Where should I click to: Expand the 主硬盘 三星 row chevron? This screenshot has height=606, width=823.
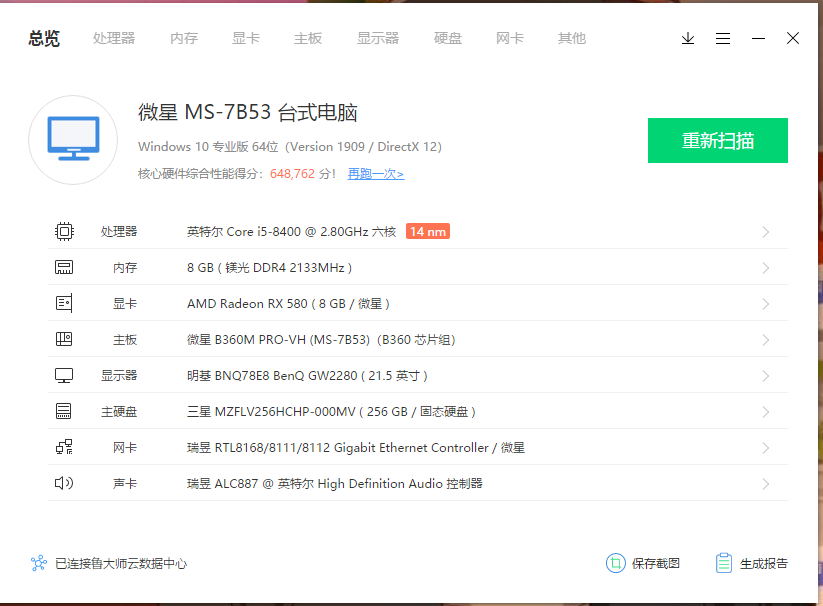[x=766, y=412]
